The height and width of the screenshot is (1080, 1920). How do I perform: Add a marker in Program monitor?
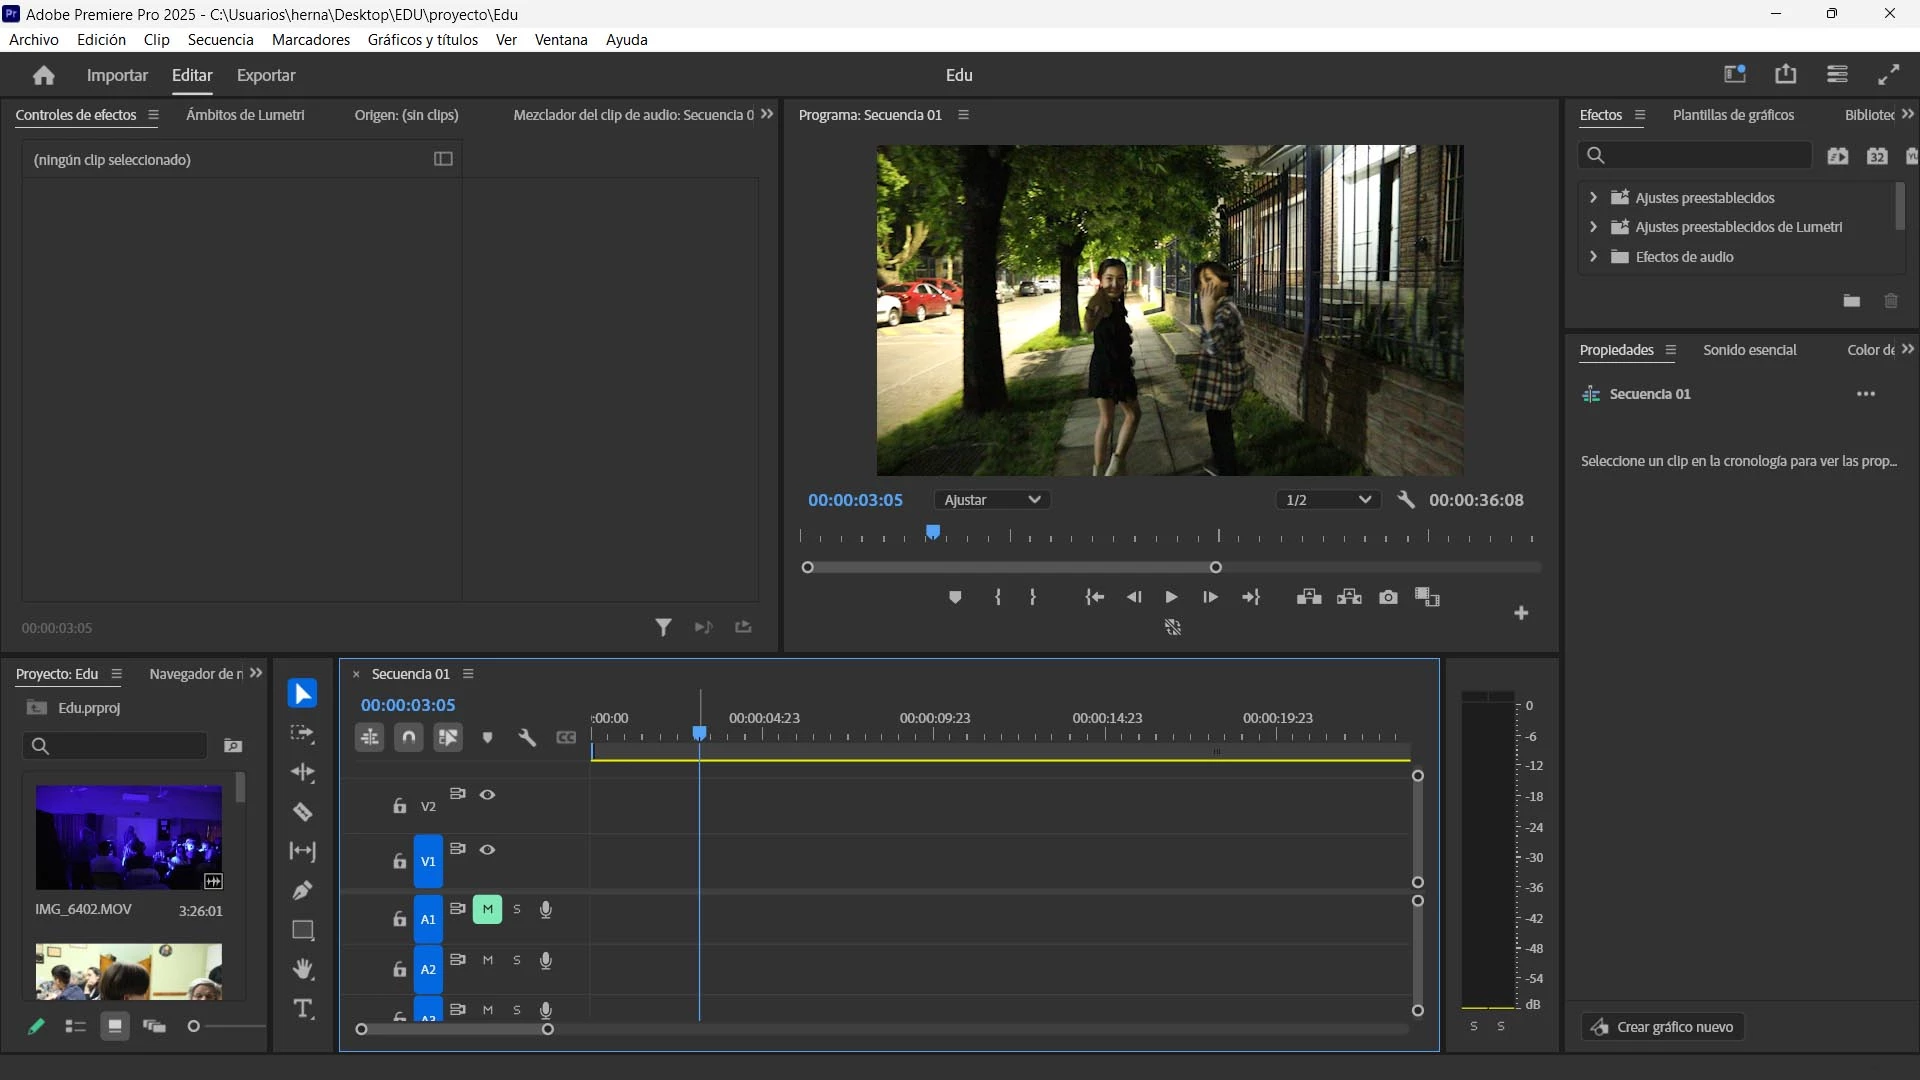(x=955, y=597)
